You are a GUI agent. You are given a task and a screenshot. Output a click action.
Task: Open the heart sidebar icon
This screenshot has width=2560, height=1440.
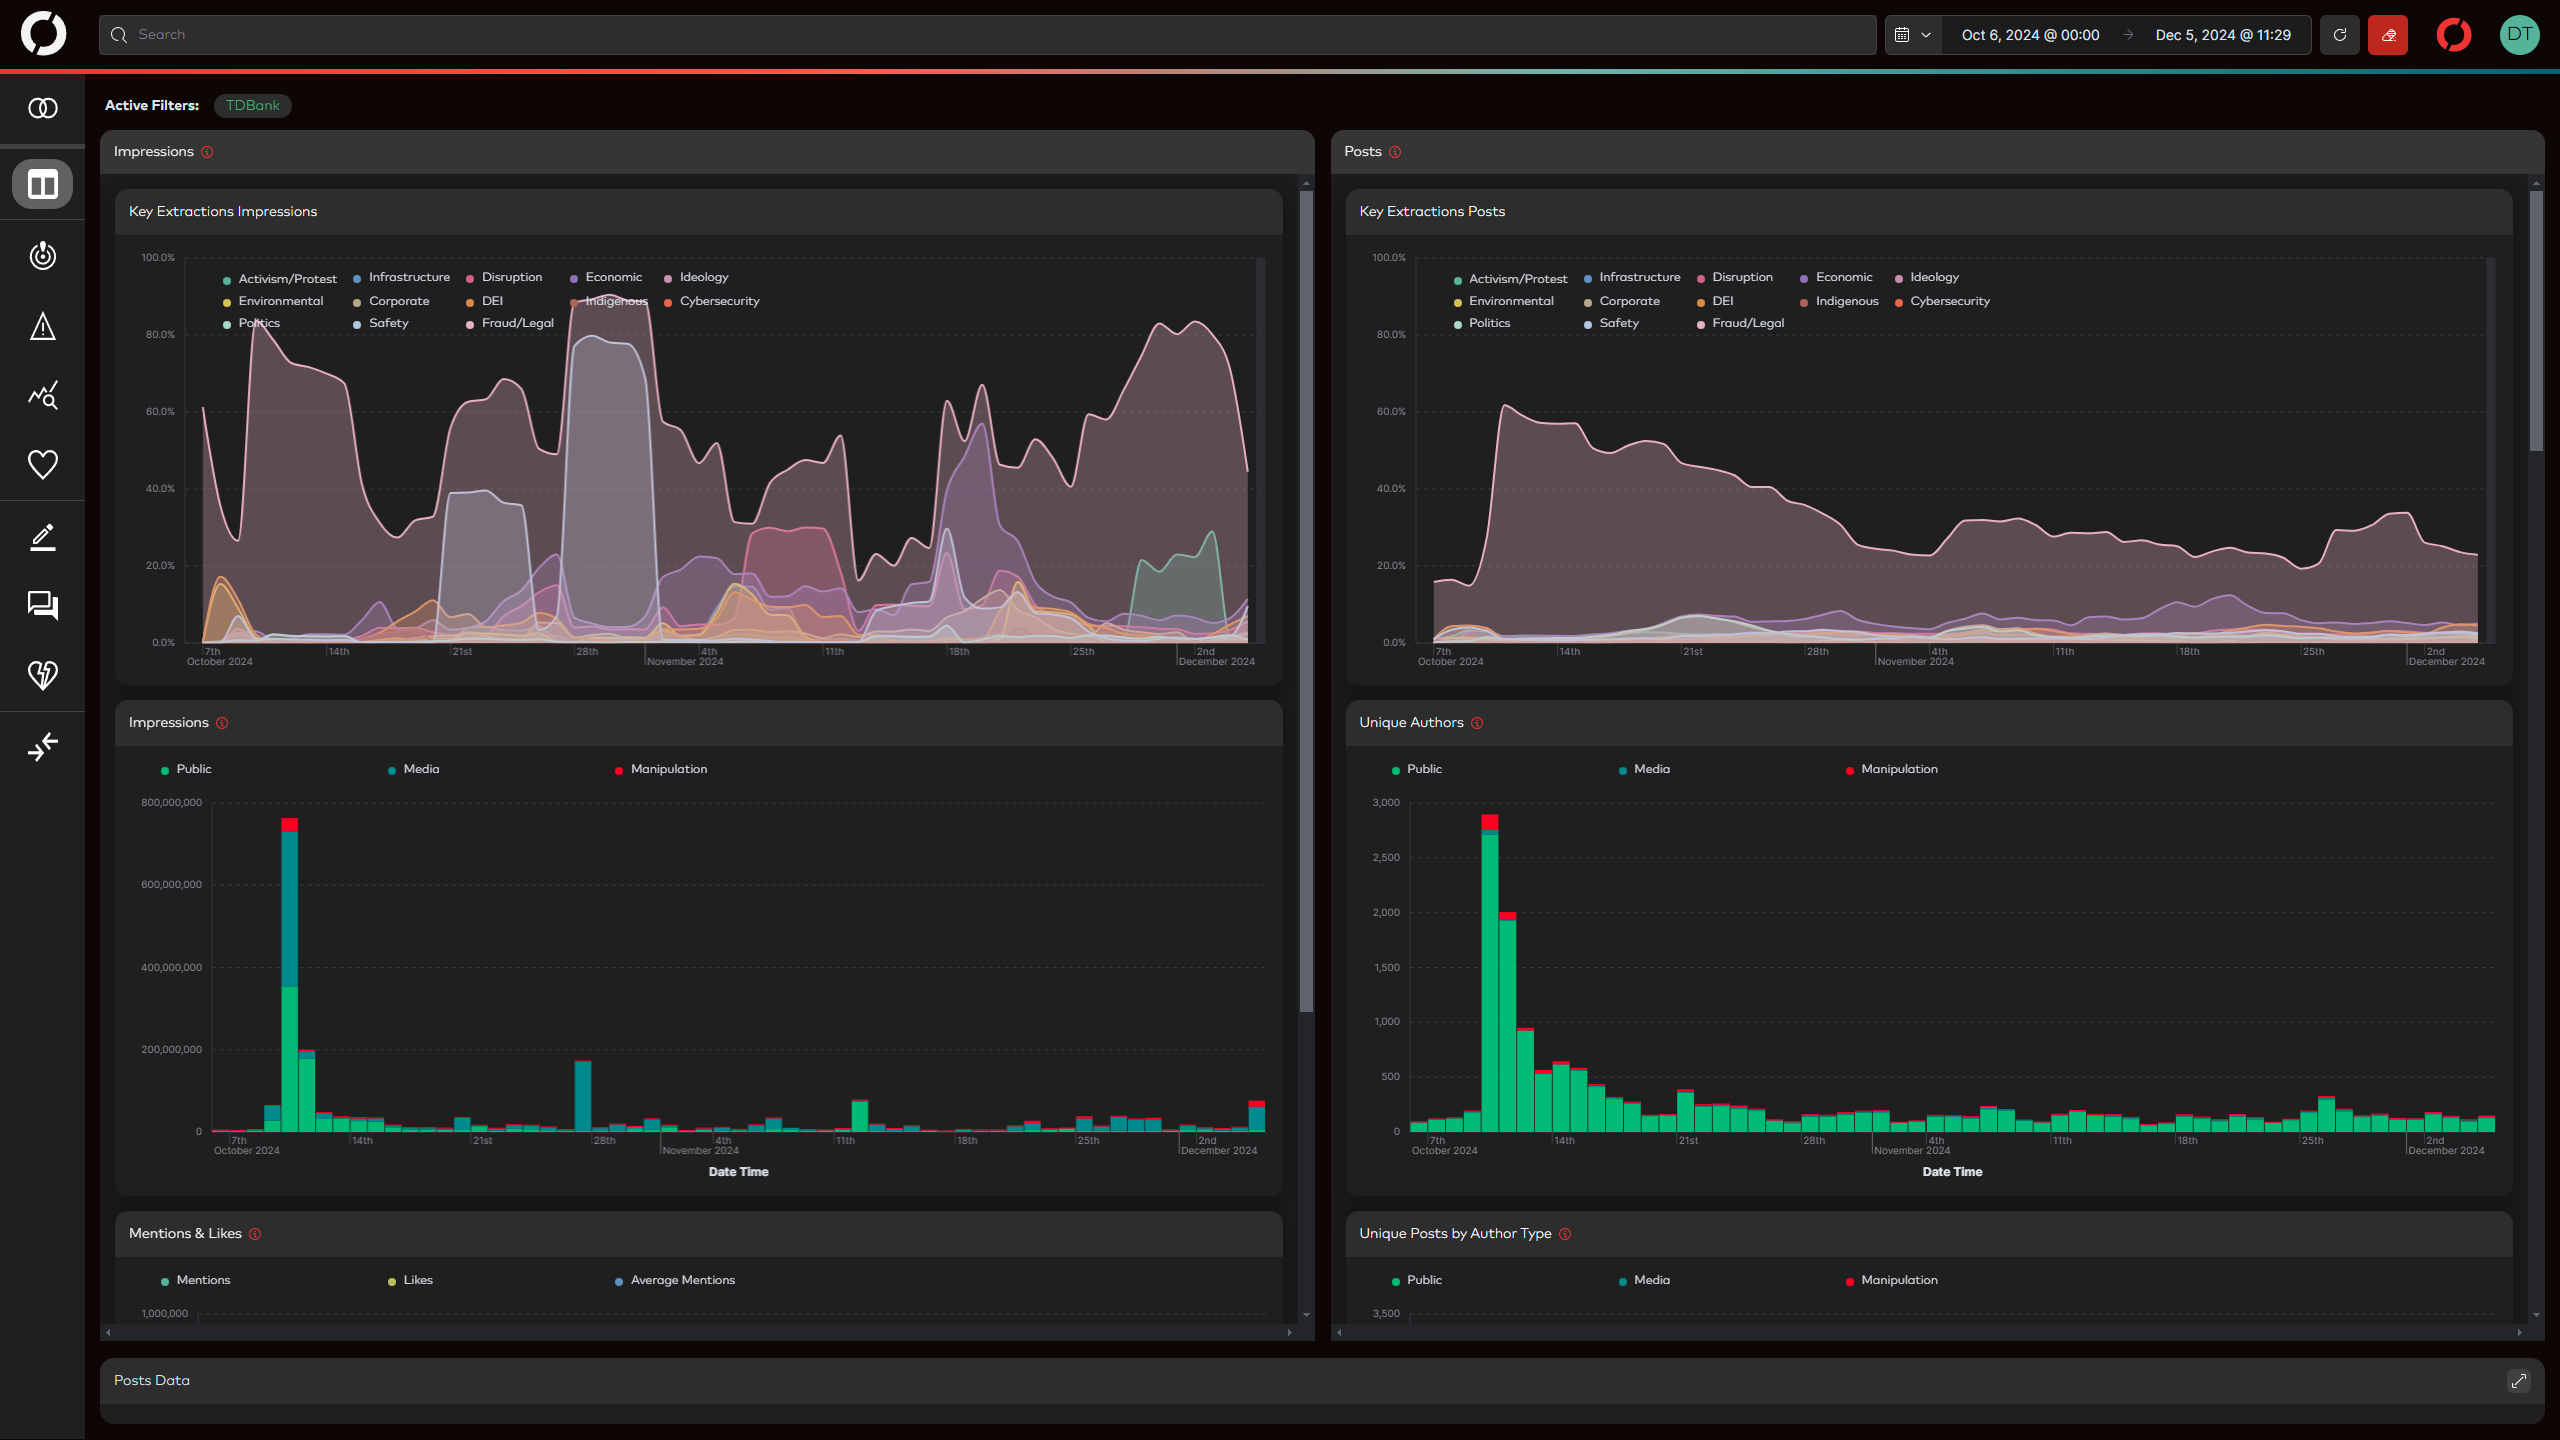(x=42, y=464)
